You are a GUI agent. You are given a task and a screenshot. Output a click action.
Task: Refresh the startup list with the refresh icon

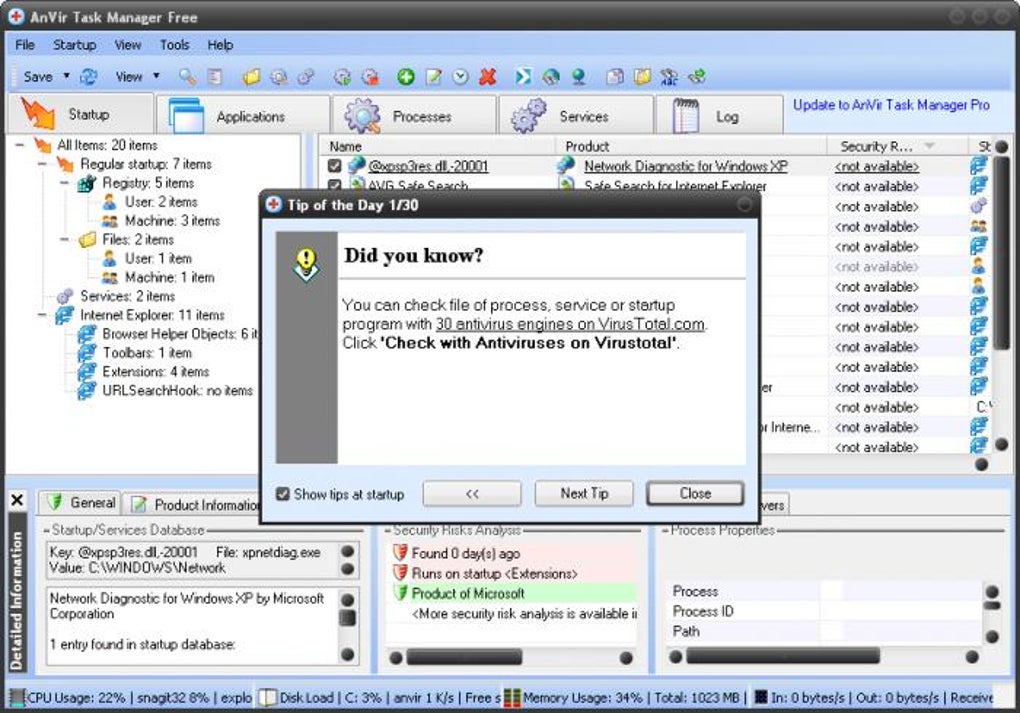pos(87,76)
